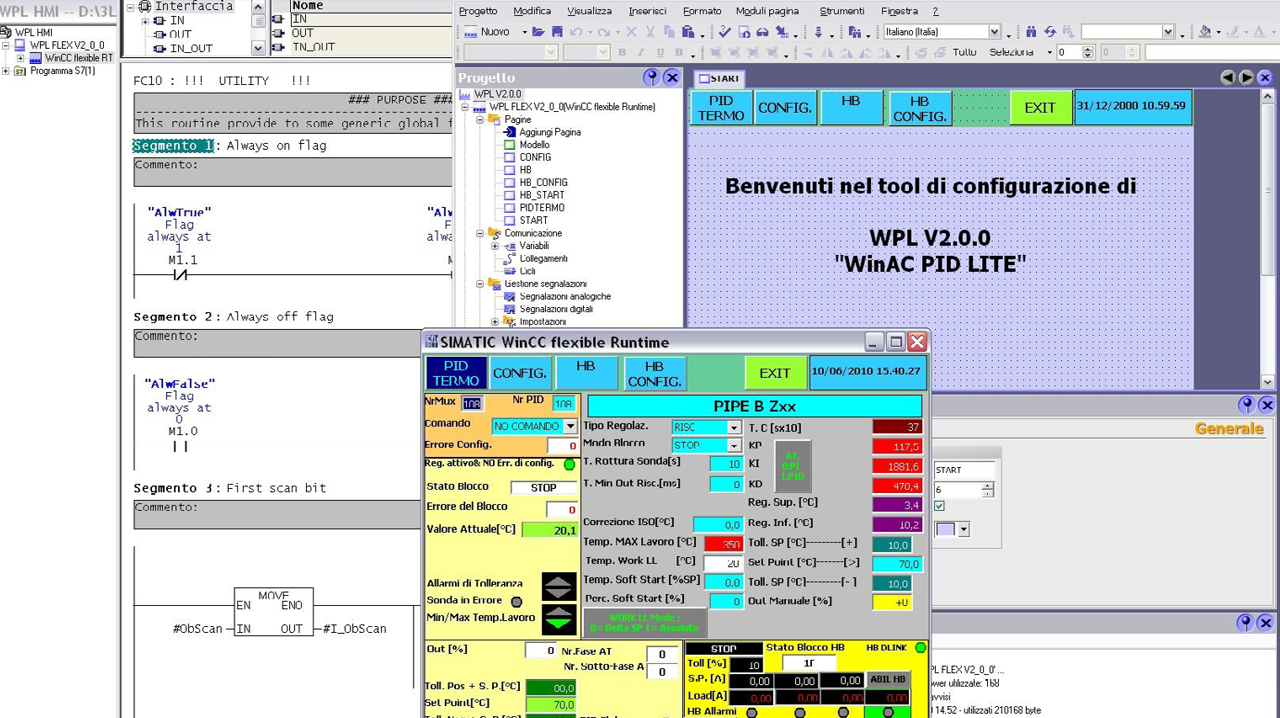Open Tipo Regolaz. RISC dropdown

[x=733, y=427]
